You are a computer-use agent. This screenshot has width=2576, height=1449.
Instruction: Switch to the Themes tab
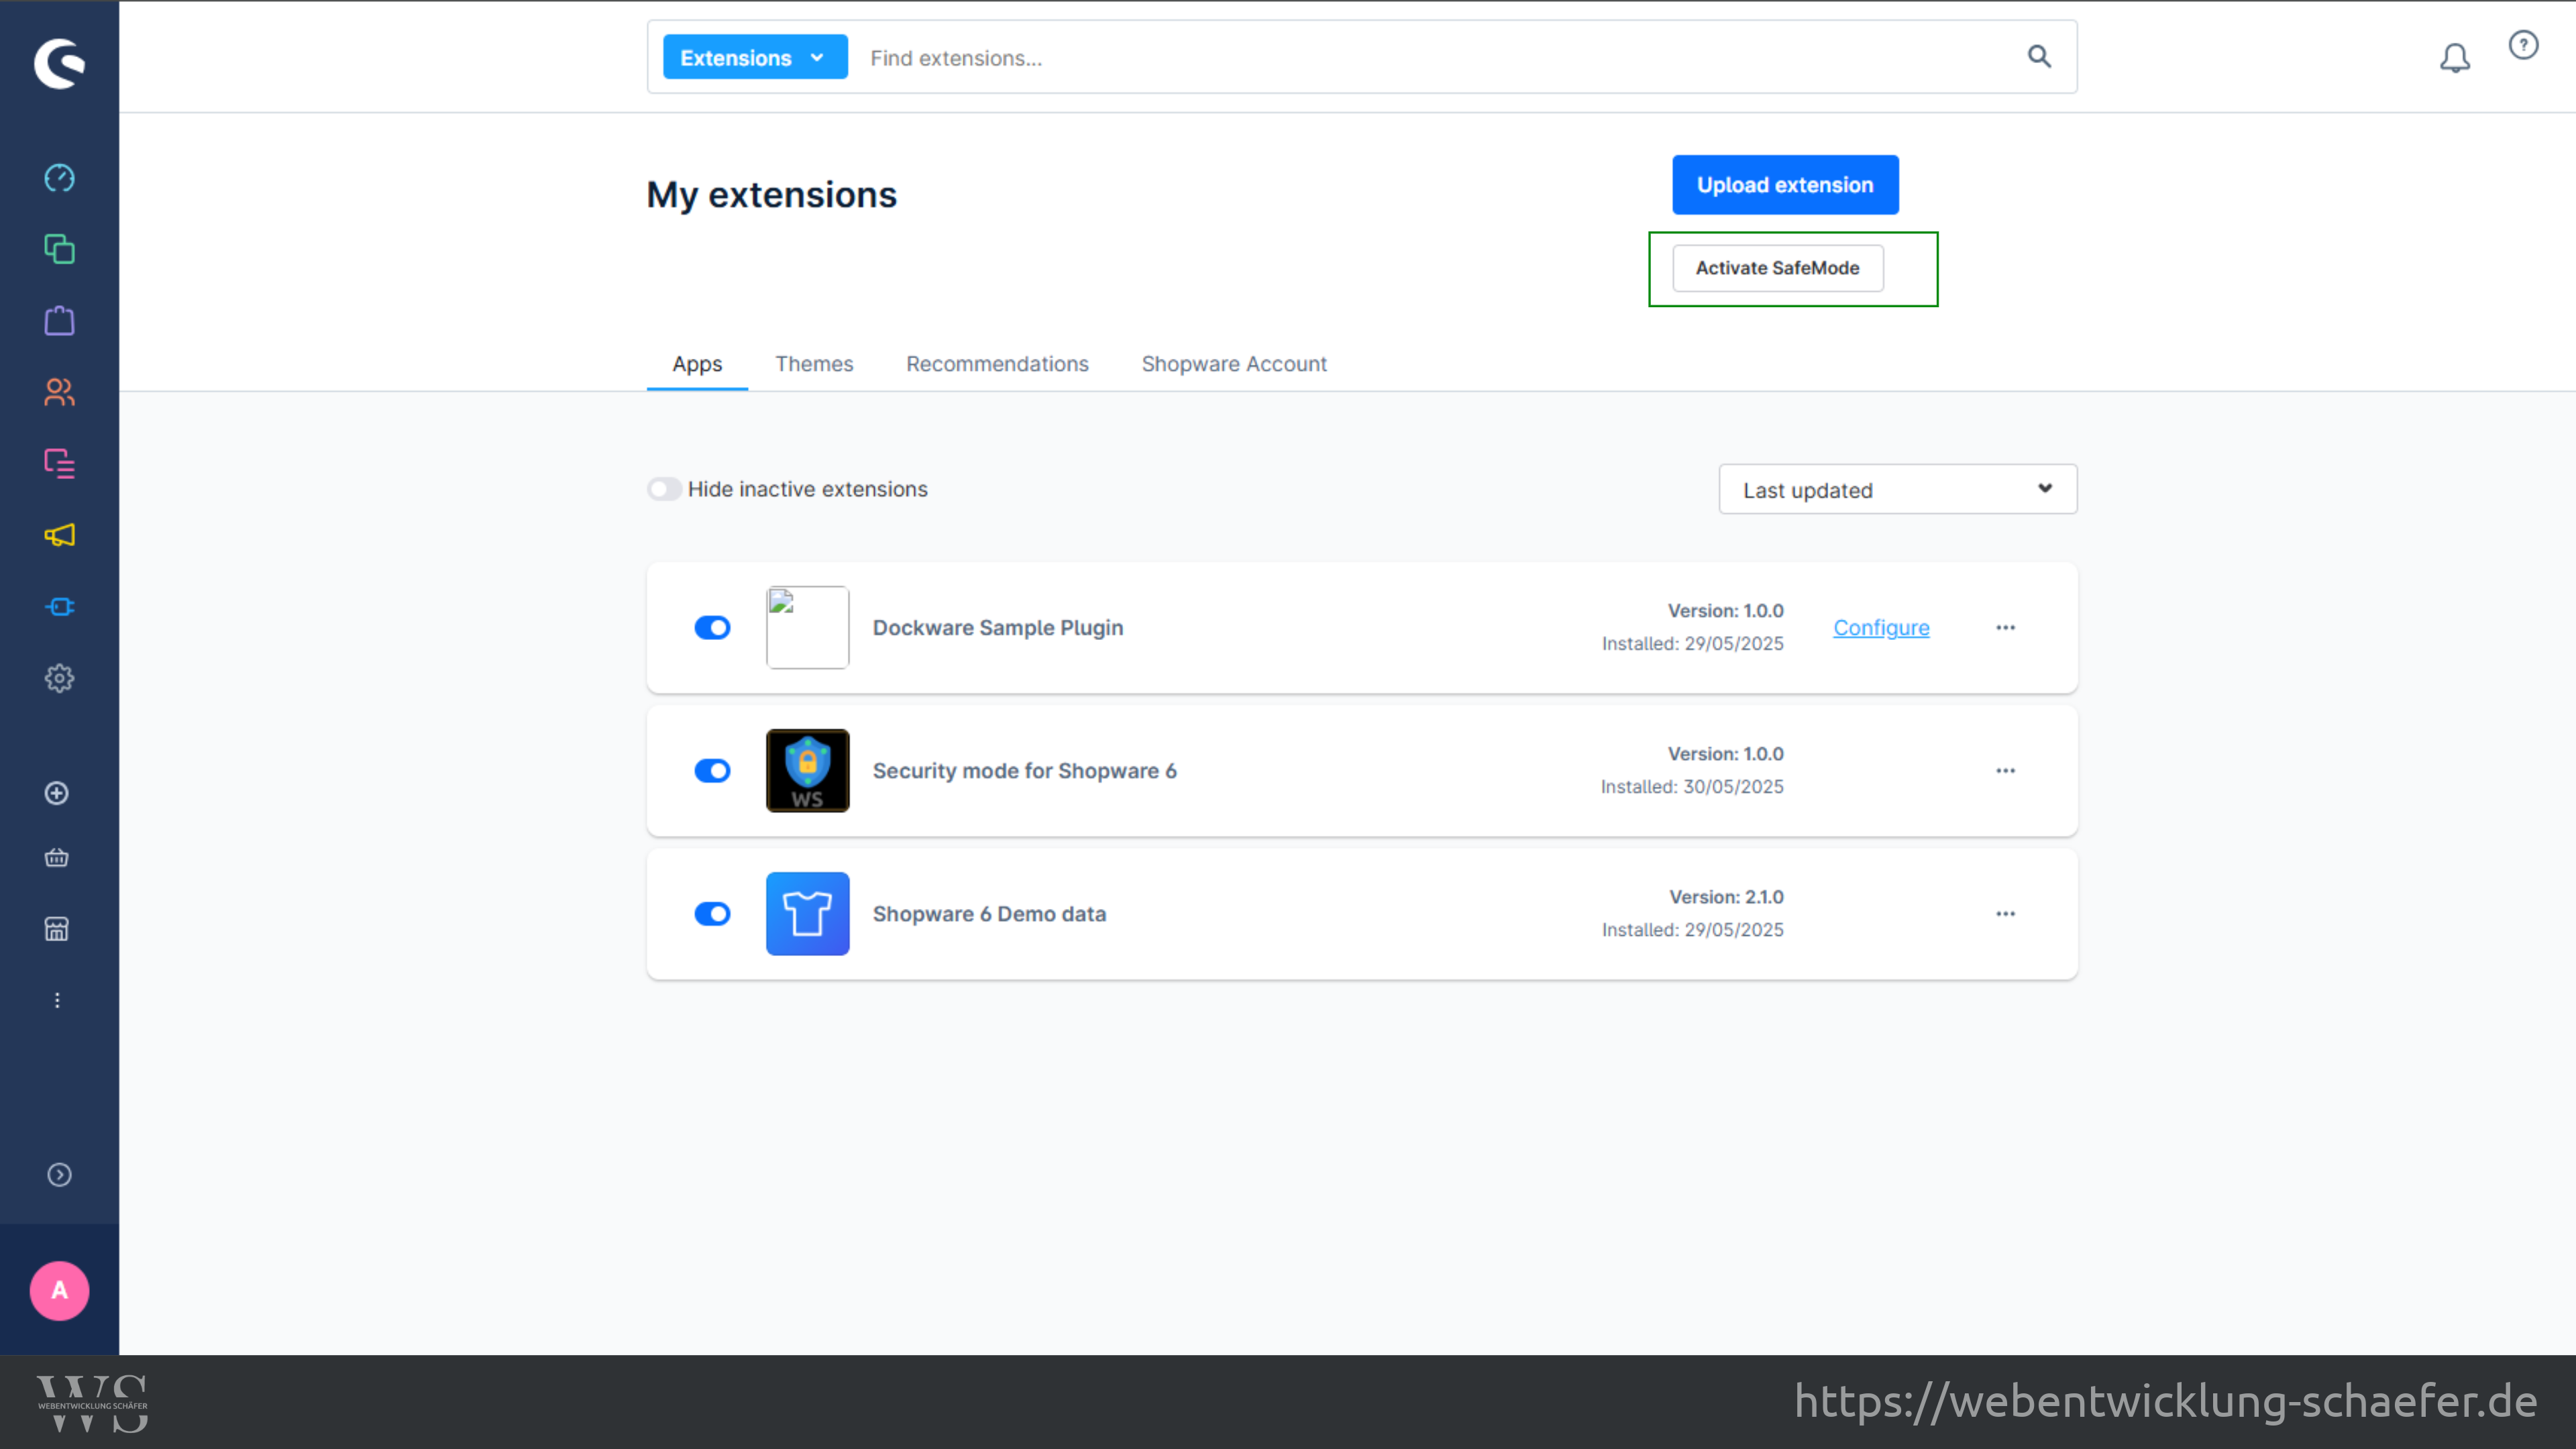click(814, 364)
